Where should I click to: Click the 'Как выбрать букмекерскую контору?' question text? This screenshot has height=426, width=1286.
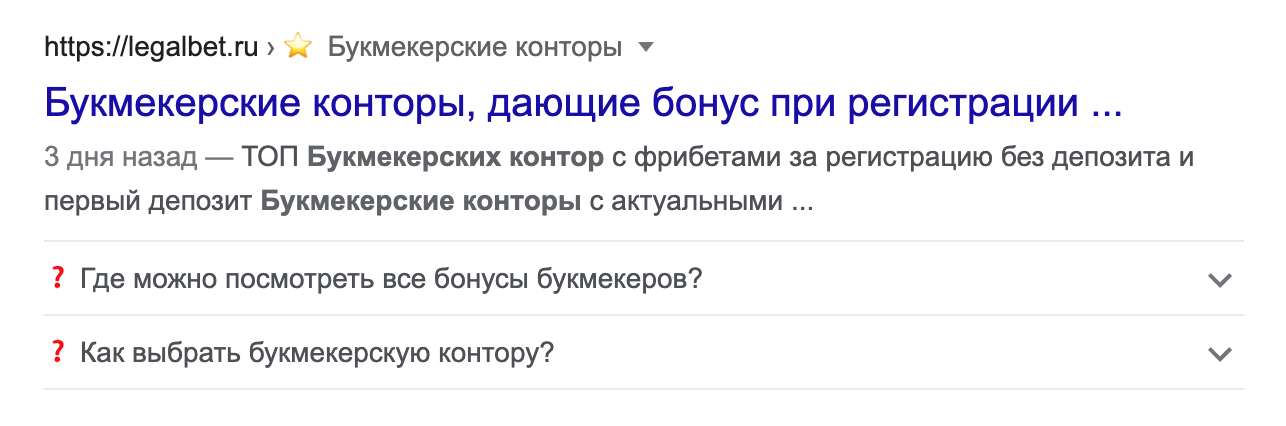pyautogui.click(x=317, y=353)
